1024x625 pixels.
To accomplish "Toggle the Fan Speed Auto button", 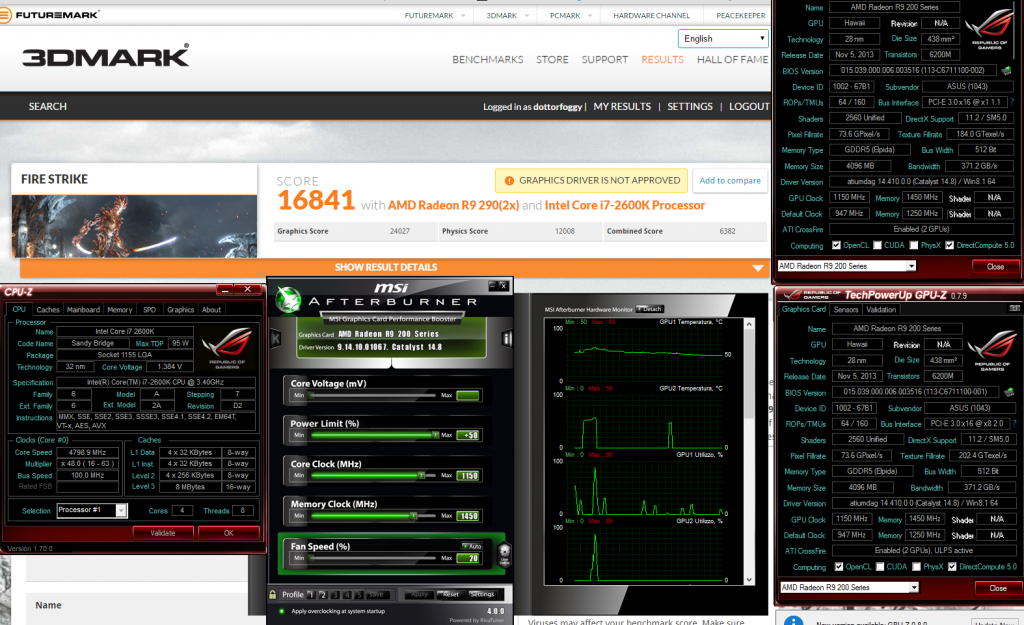I will coord(469,546).
